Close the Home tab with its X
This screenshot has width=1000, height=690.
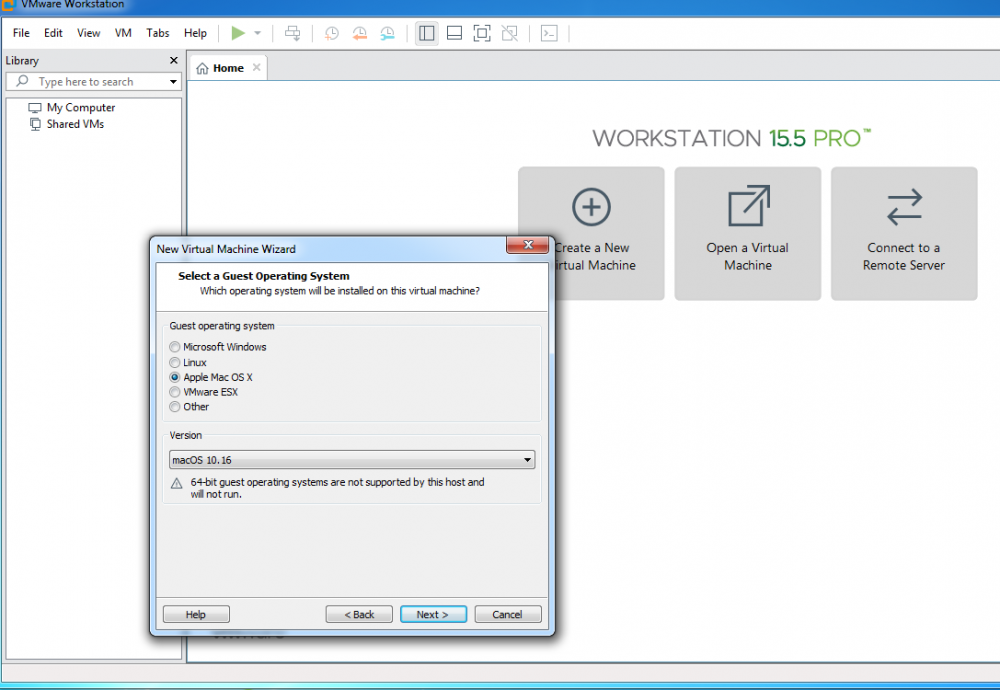click(256, 68)
